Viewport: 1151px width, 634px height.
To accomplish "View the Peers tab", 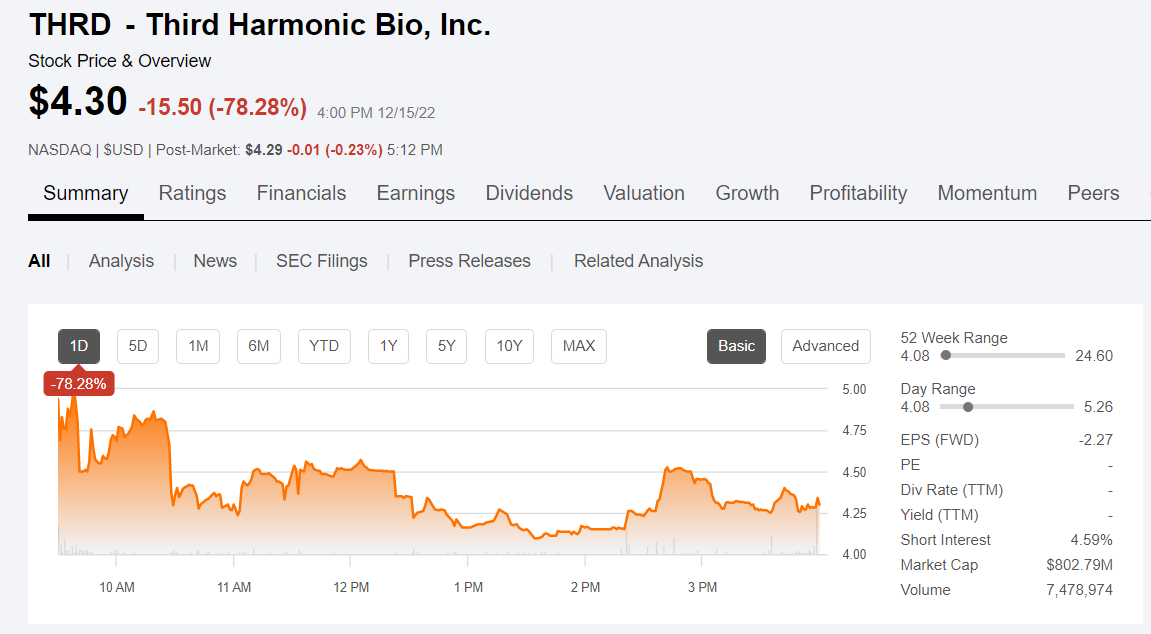I will (1093, 193).
